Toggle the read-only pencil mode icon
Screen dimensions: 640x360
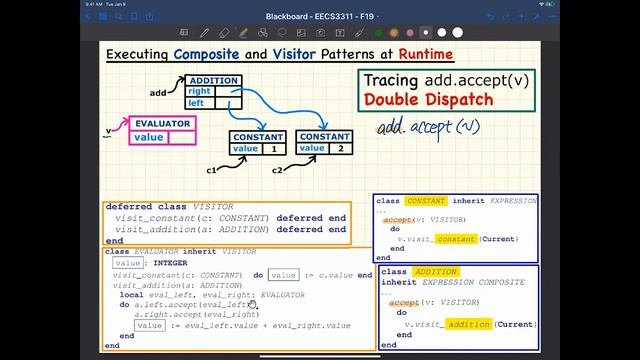tap(536, 17)
